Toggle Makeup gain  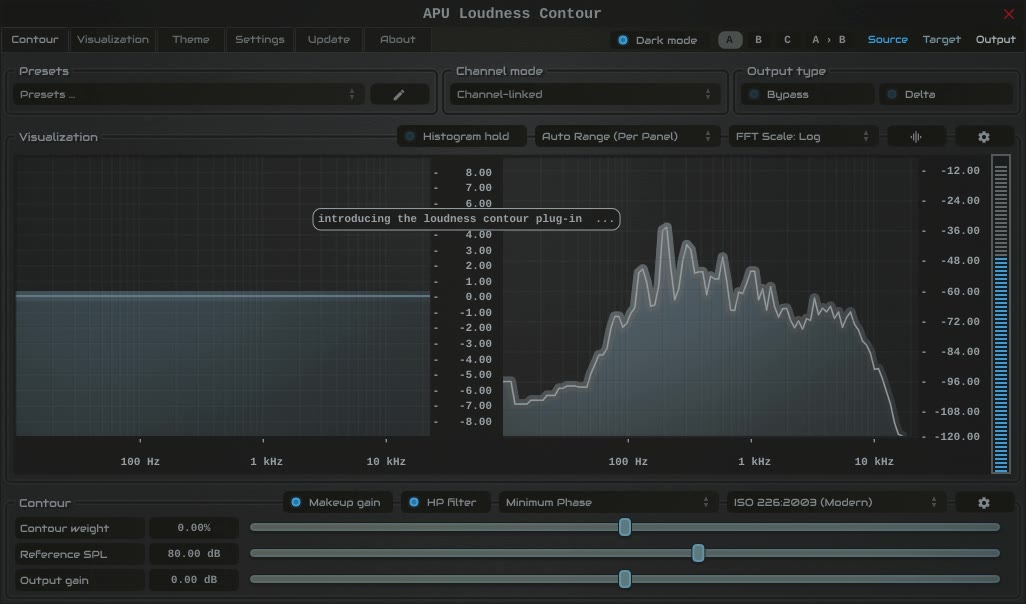click(x=338, y=503)
